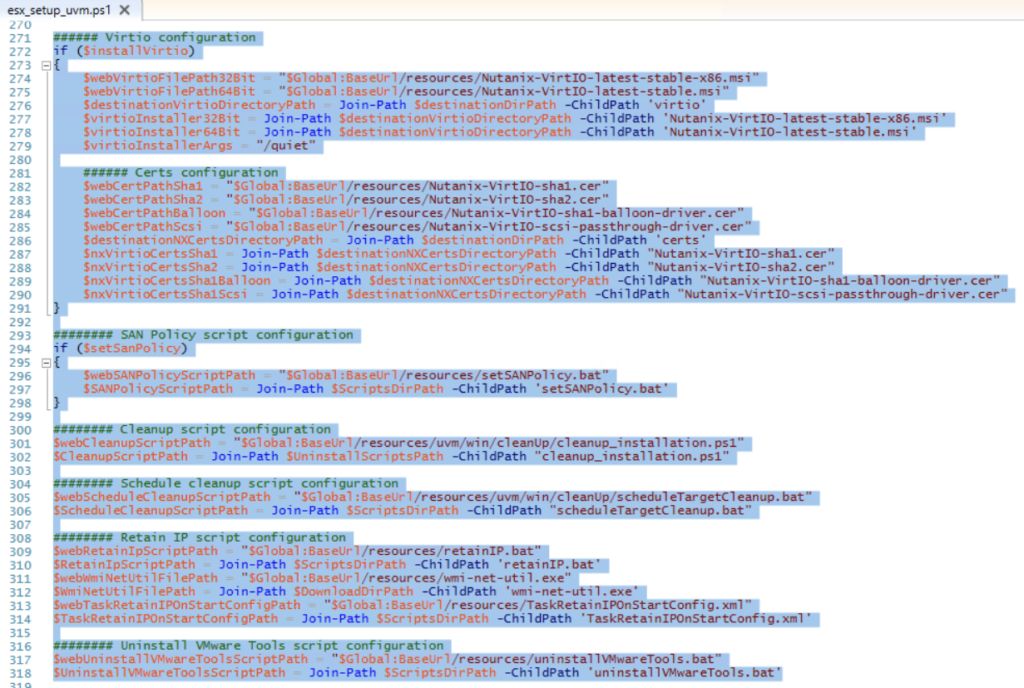Select the esx_setup_uvm.ps1 file tab
The width and height of the screenshot is (1024, 688).
pyautogui.click(x=58, y=10)
